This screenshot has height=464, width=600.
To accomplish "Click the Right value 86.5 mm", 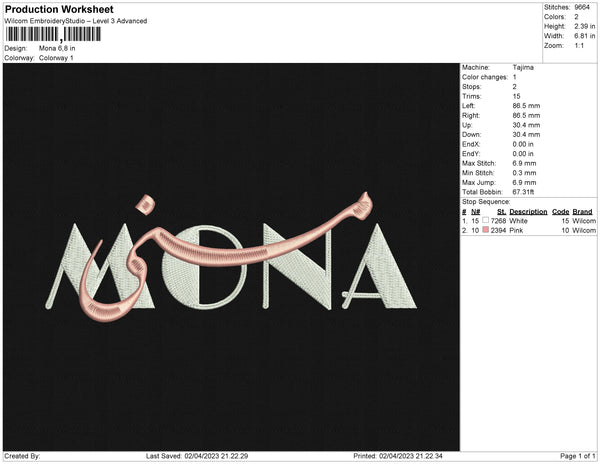I will tap(526, 115).
